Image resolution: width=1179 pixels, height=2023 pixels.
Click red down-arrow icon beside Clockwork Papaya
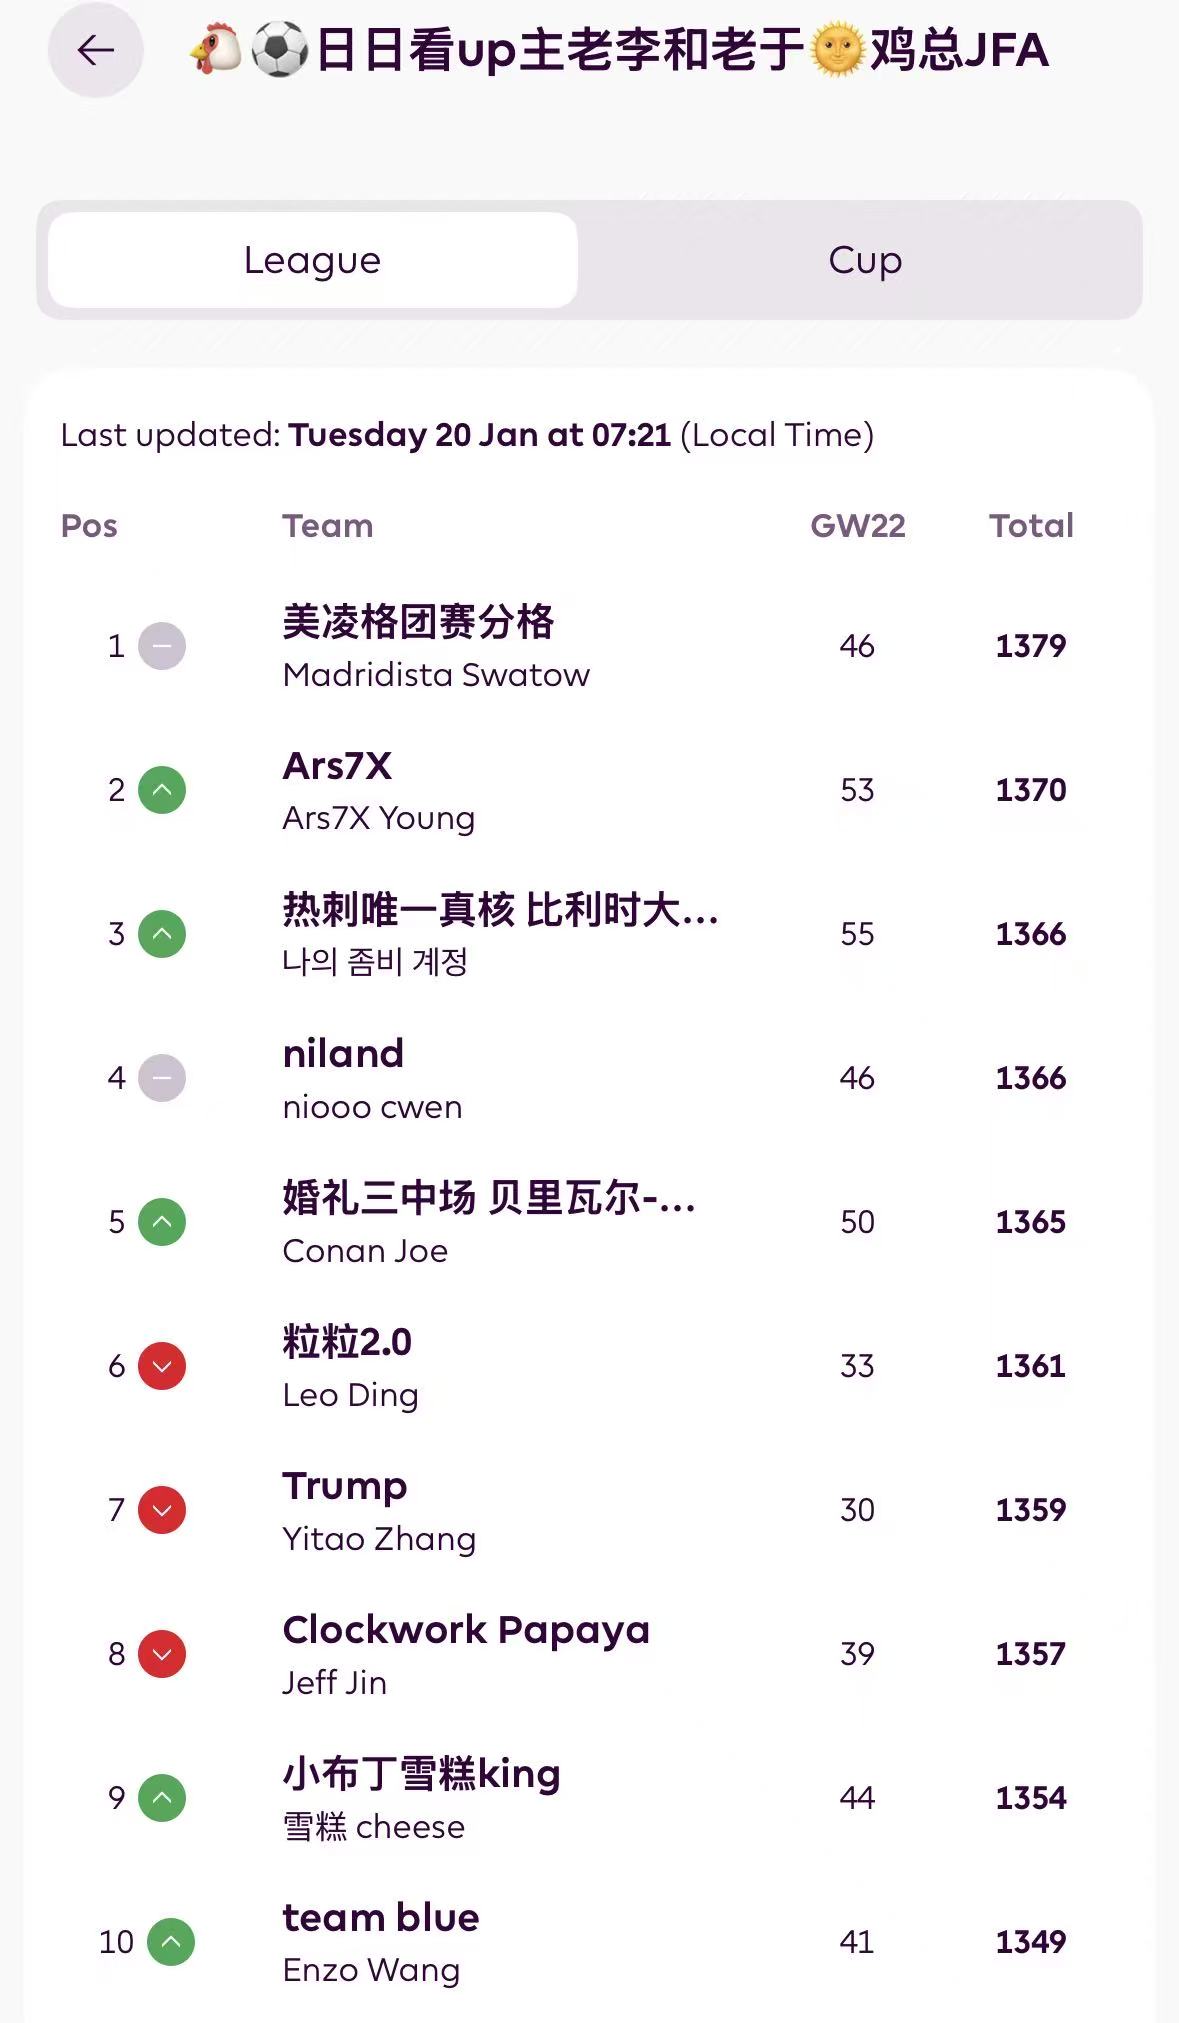pos(162,1654)
